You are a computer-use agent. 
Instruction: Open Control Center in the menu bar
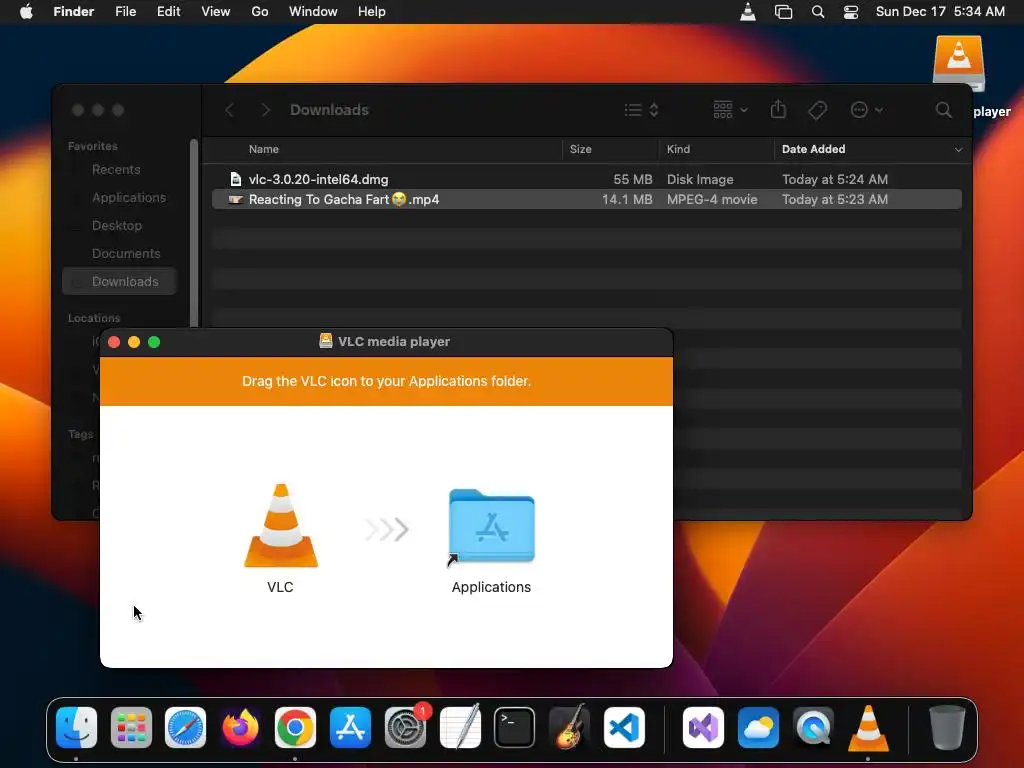tap(851, 12)
